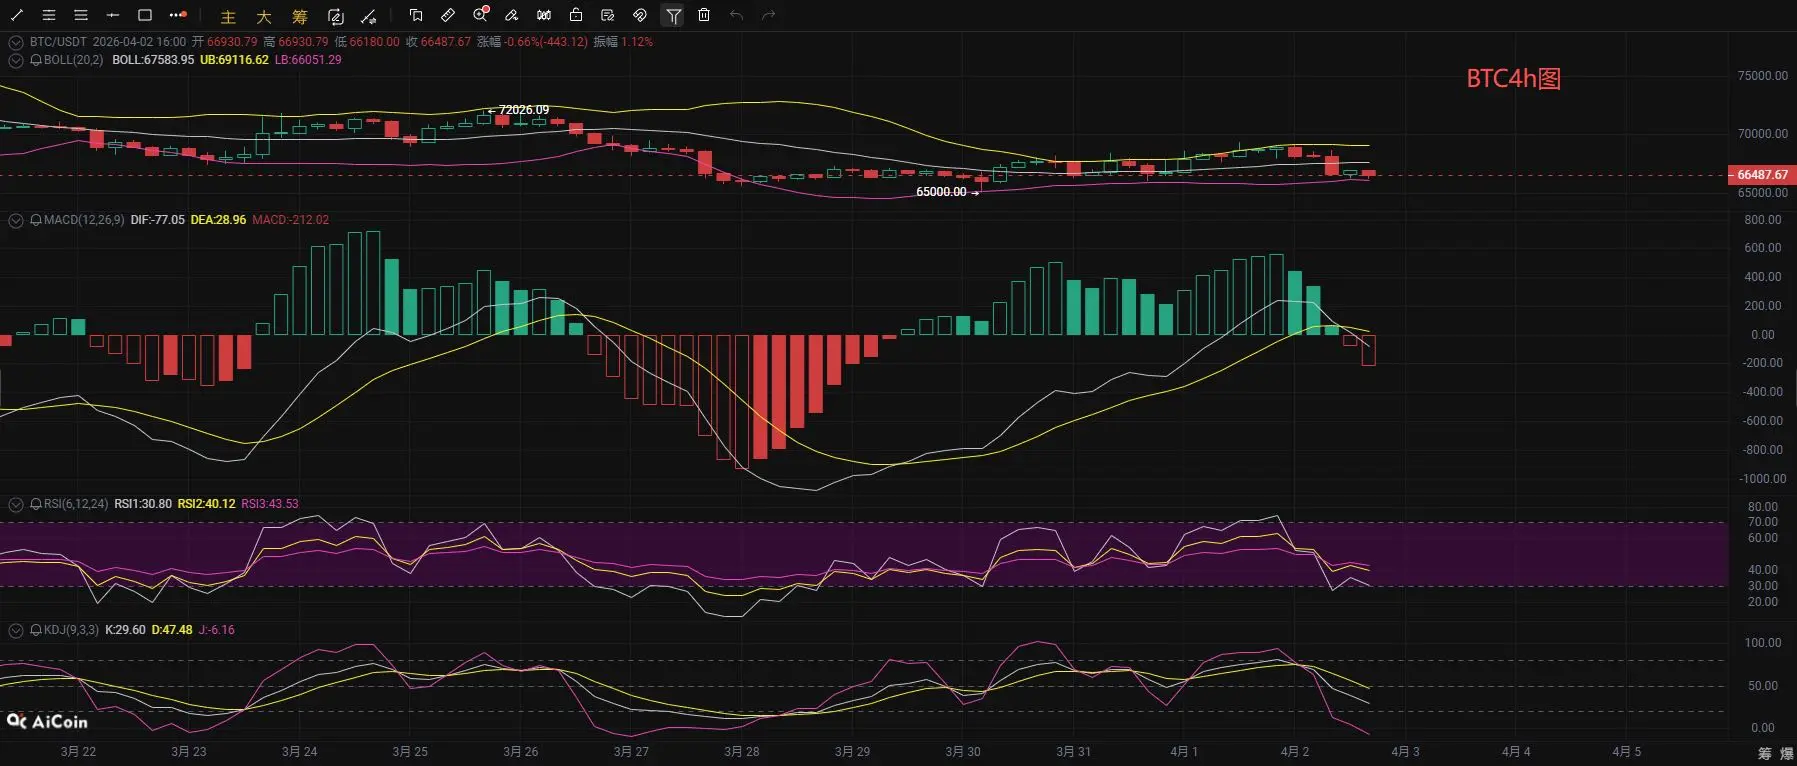
Task: Toggle the 大 large-order indicator
Action: click(x=264, y=16)
